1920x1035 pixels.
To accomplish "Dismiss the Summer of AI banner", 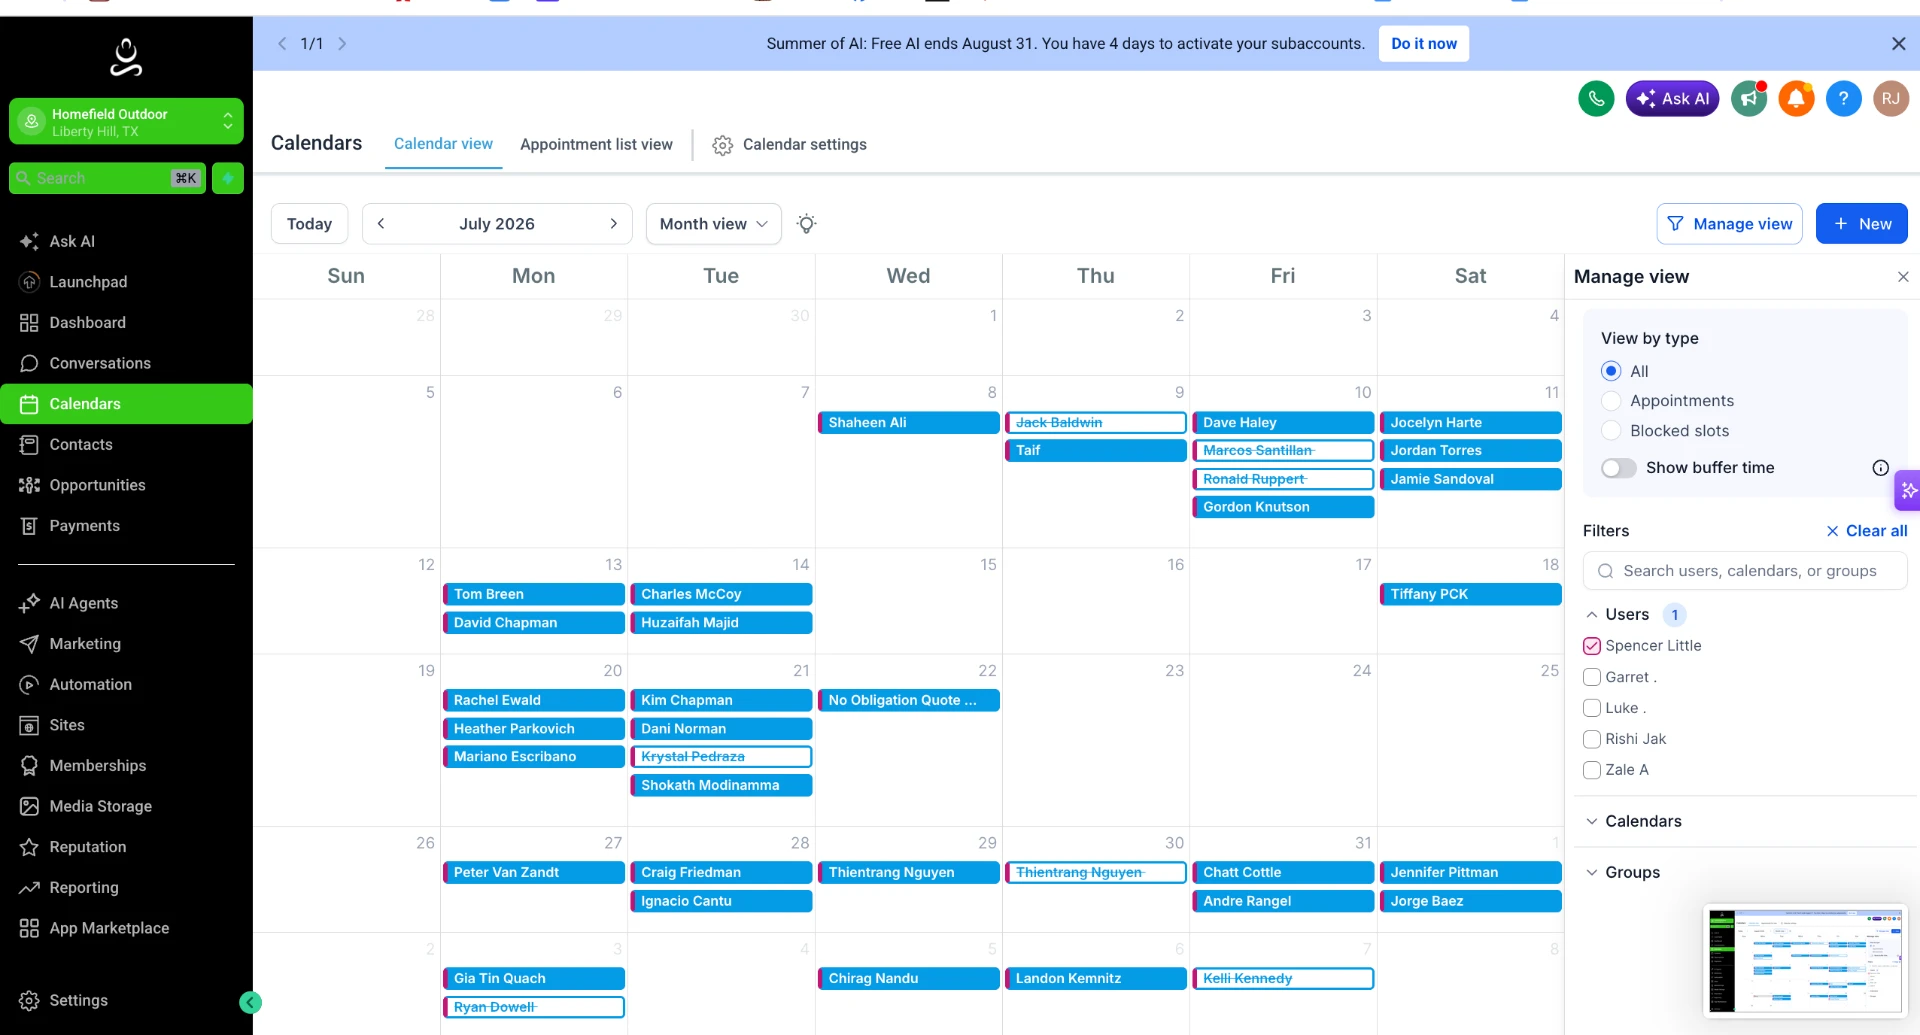I will click(1898, 44).
